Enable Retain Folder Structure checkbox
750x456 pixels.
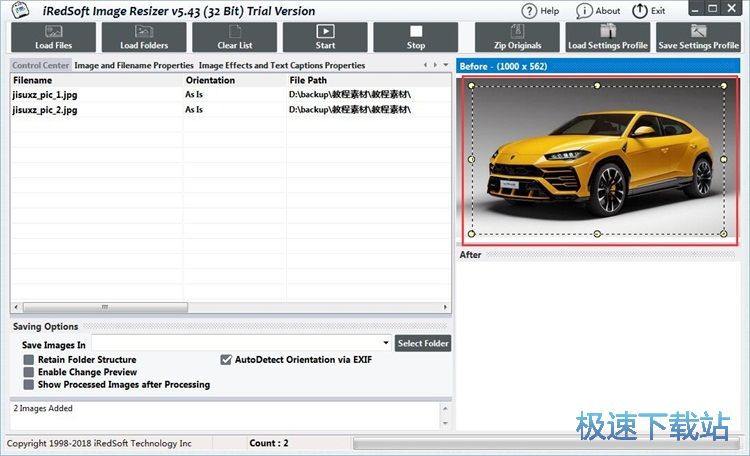pyautogui.click(x=29, y=359)
